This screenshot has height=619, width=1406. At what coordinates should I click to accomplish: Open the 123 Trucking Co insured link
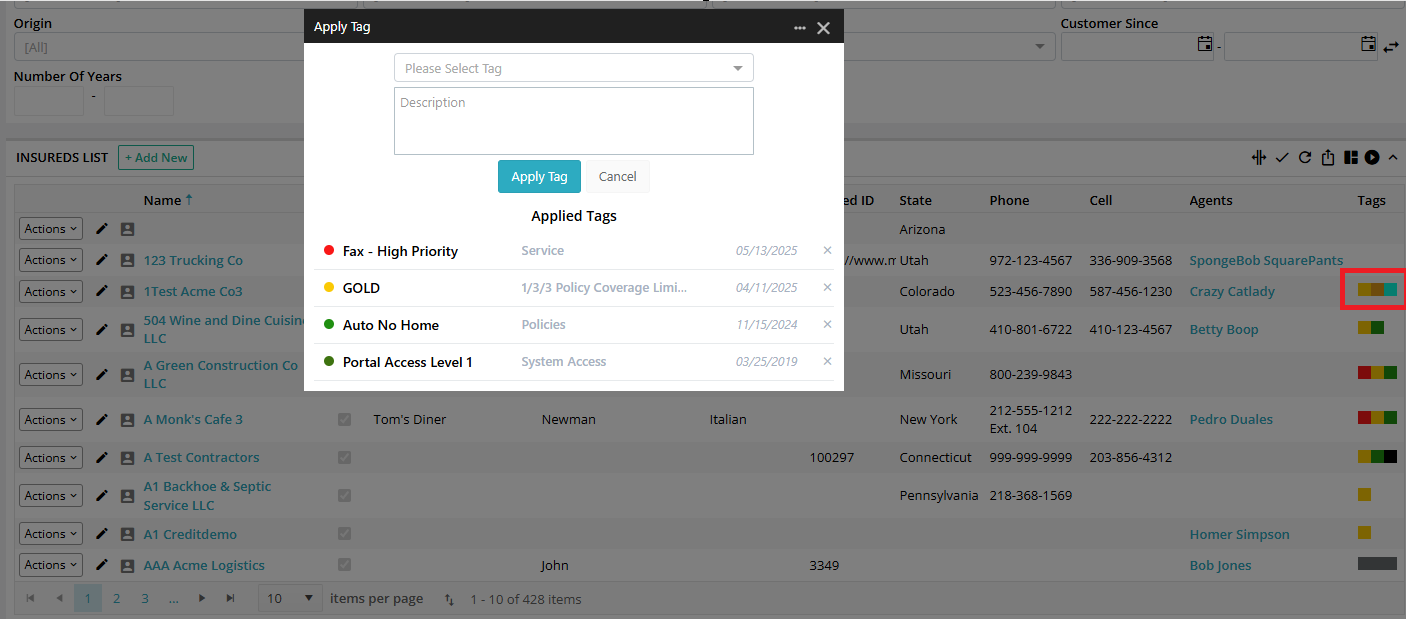tap(193, 260)
